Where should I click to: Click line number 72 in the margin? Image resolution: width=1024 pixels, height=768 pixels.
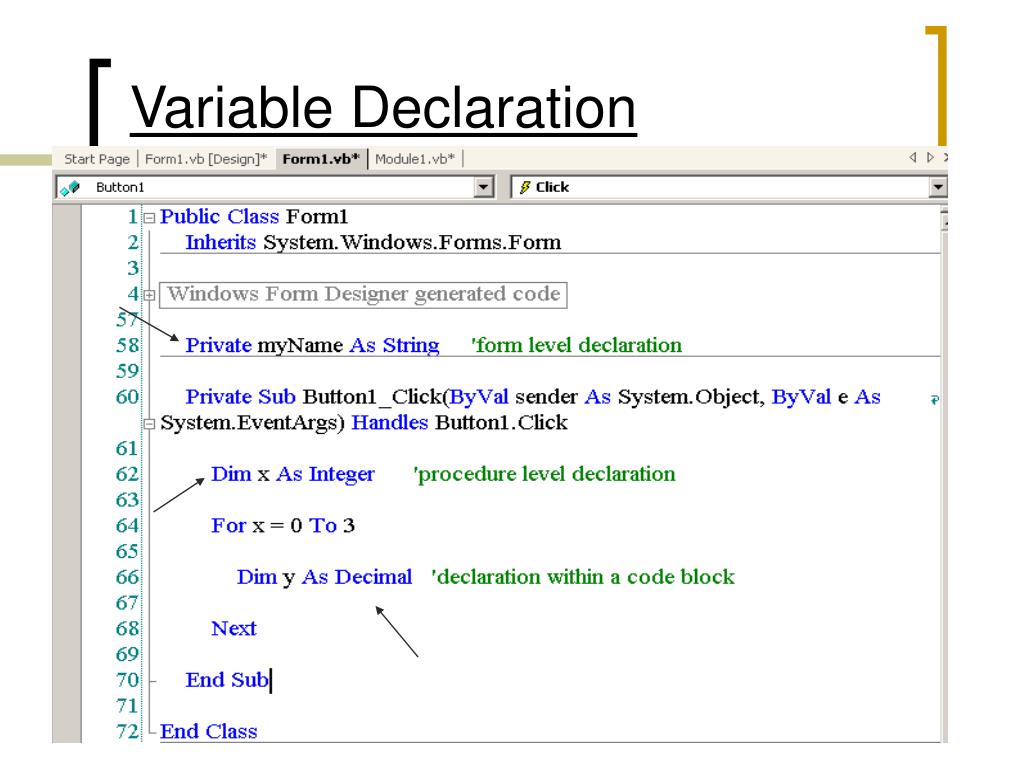(127, 731)
